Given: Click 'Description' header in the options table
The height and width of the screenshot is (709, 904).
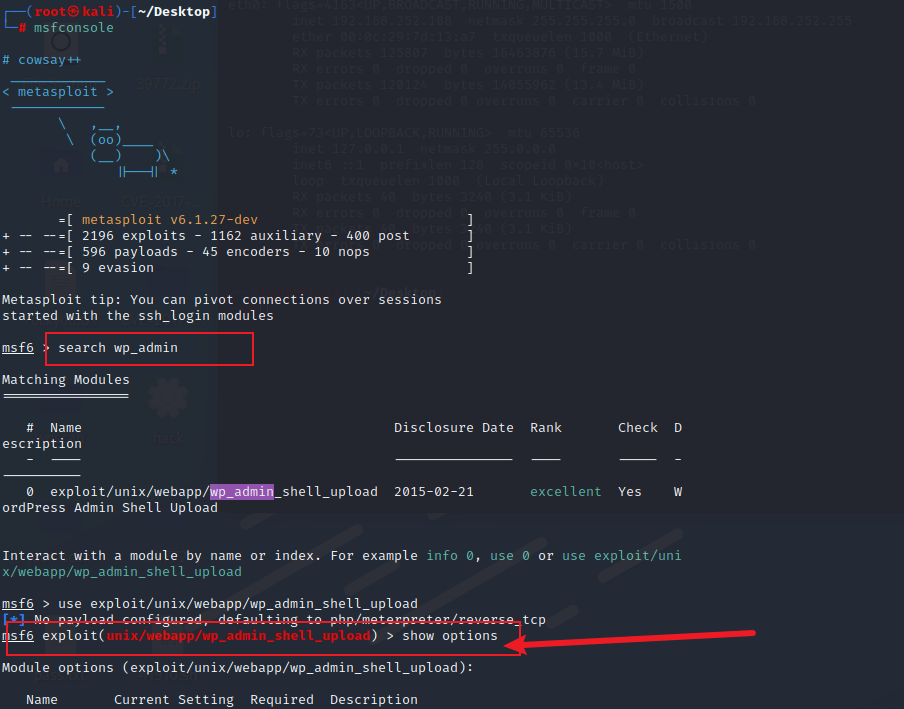Looking at the screenshot, I should (x=374, y=700).
